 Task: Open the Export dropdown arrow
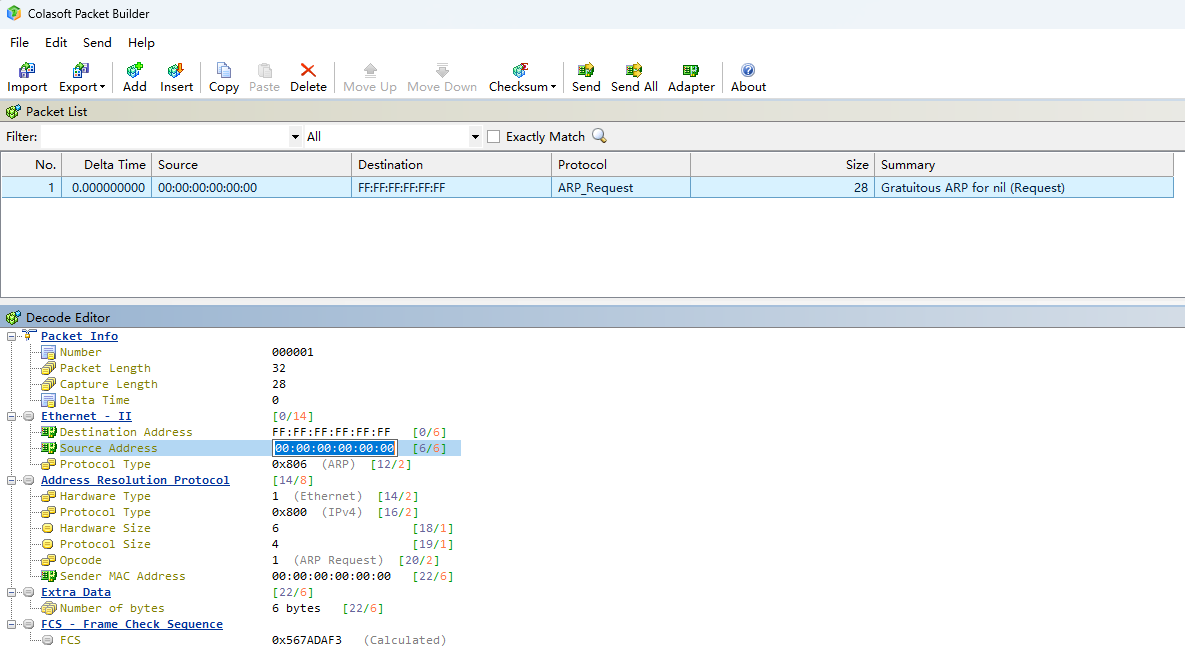[104, 87]
